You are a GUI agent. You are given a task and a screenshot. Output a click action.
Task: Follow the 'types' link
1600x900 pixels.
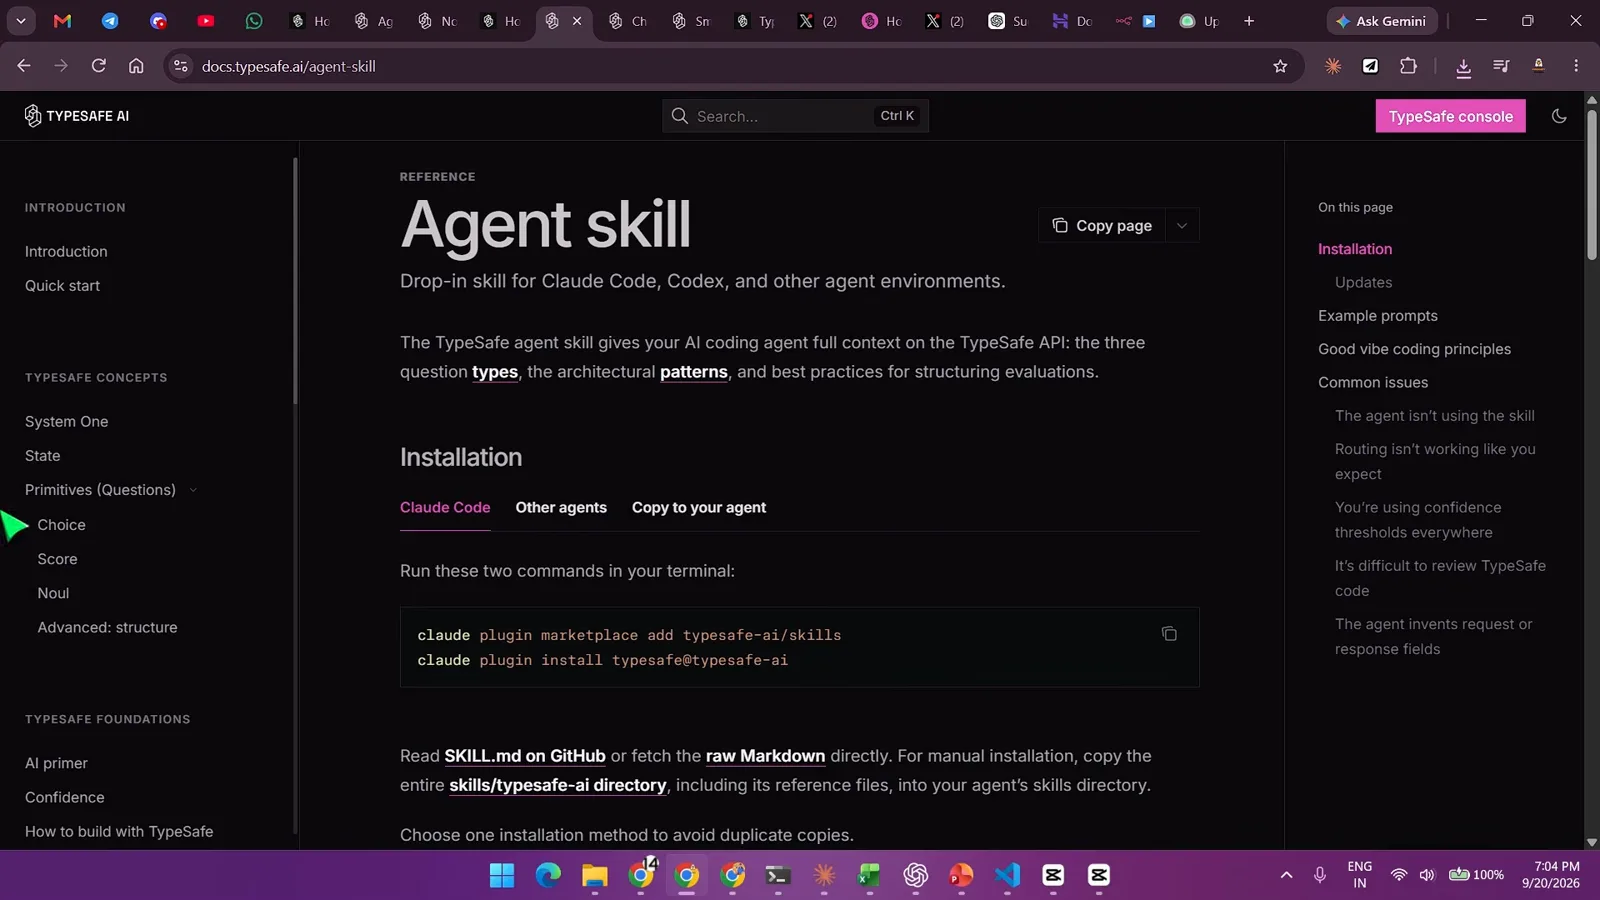495,372
